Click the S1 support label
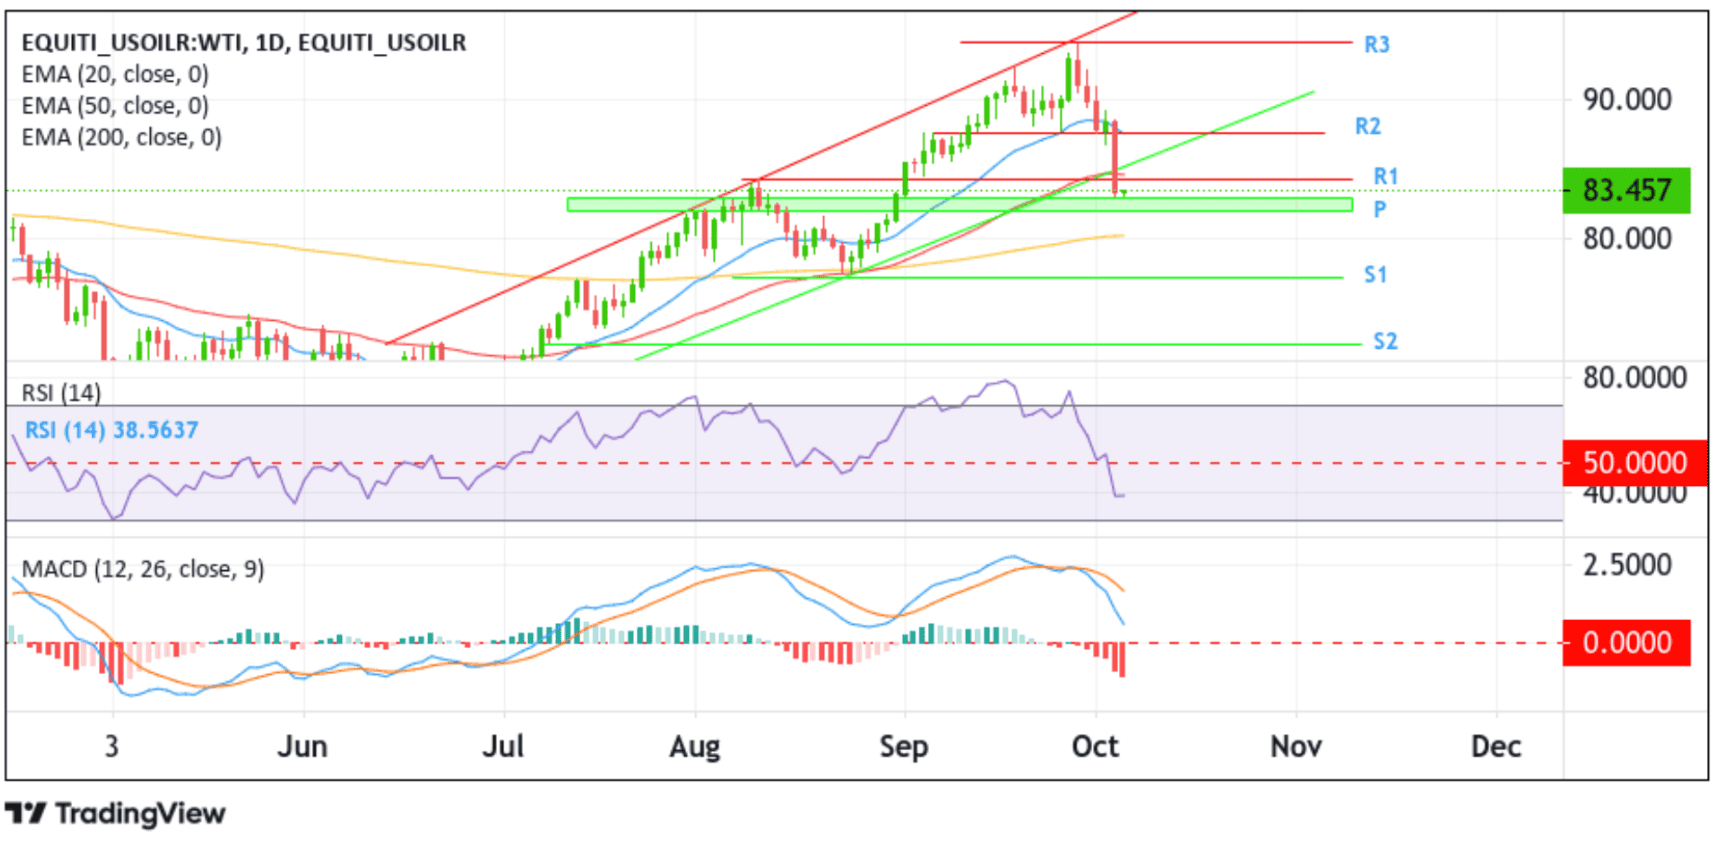1715x853 pixels. point(1376,274)
